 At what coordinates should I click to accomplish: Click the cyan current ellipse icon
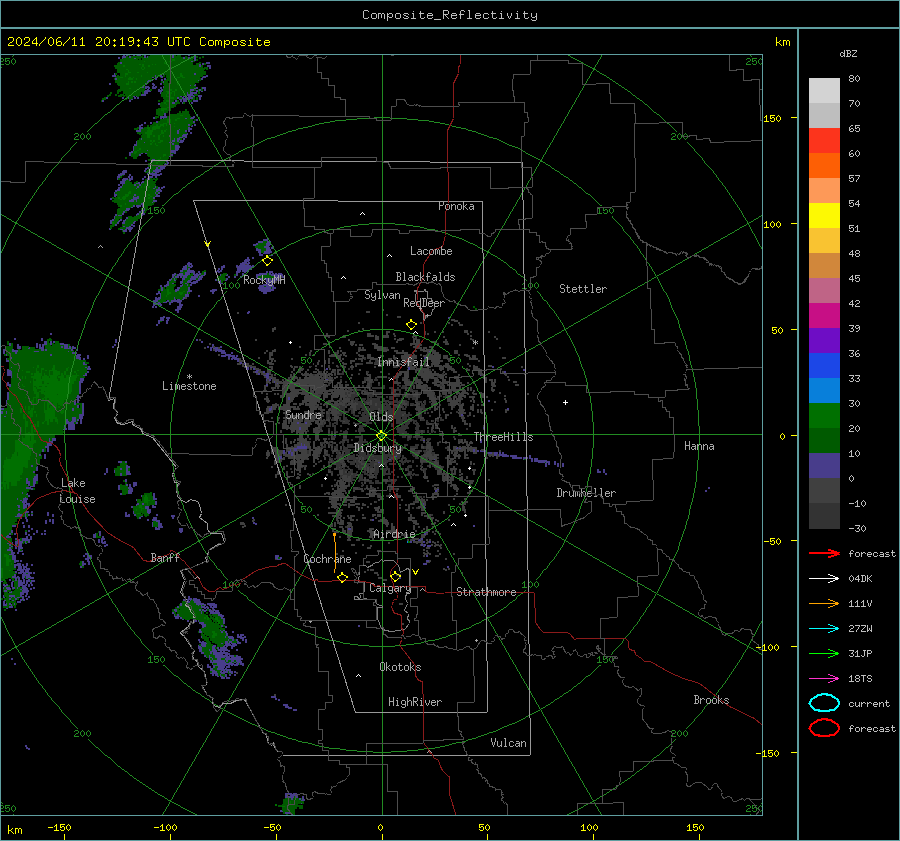[824, 703]
